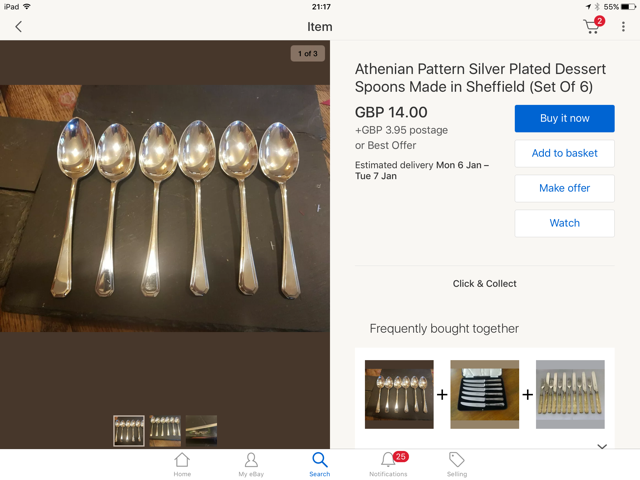The image size is (640, 480).
Task: Watch this spoon listing
Action: [x=564, y=223]
